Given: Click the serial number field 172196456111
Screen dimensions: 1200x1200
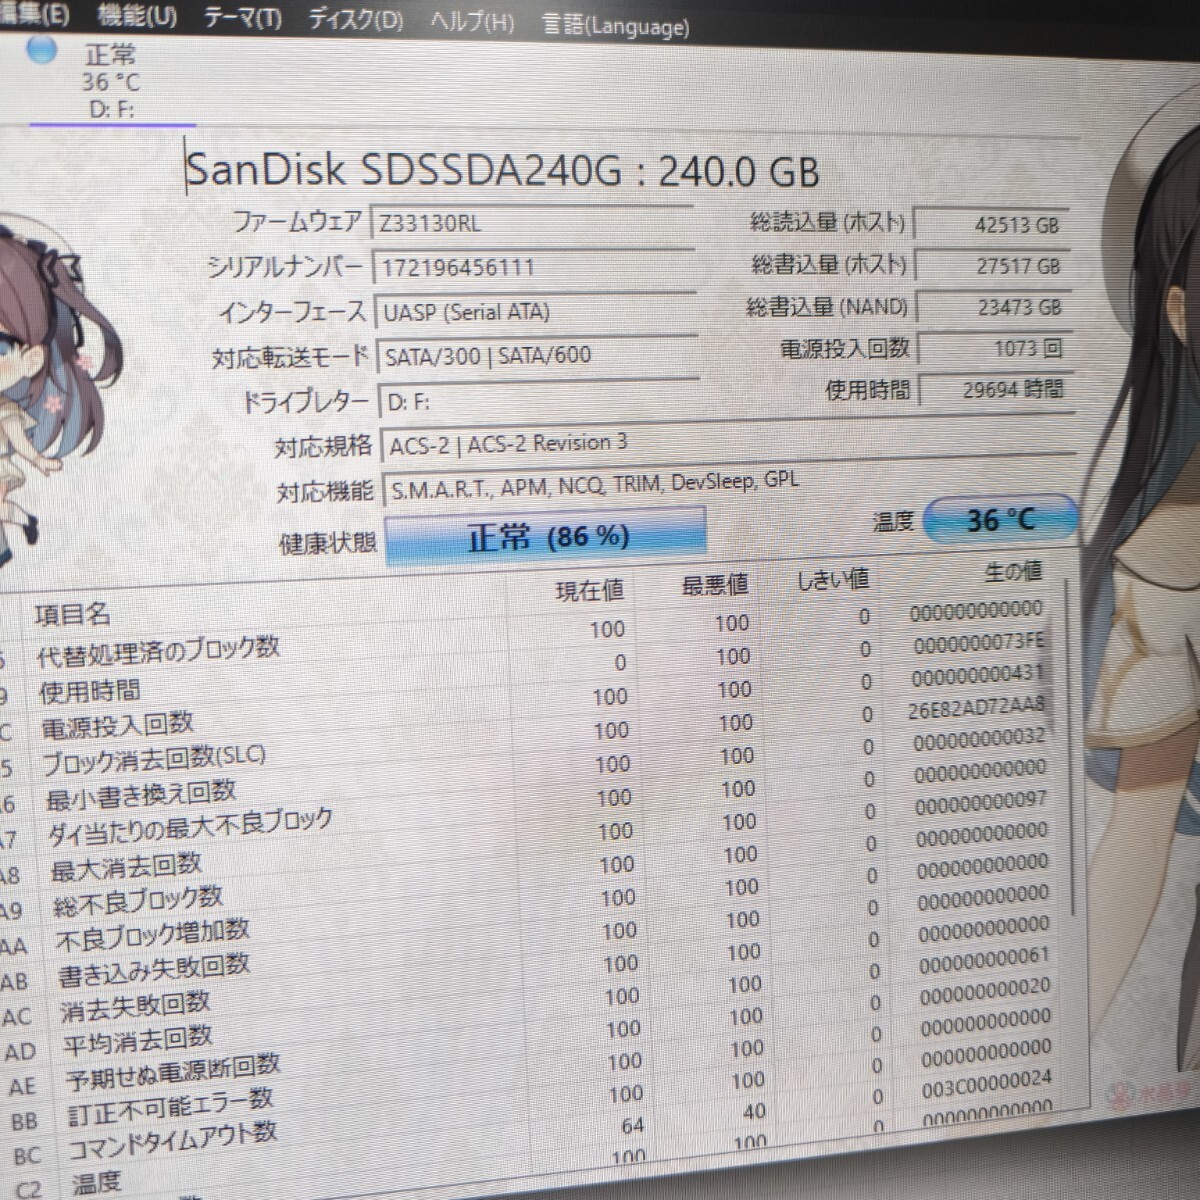Looking at the screenshot, I should pos(534,267).
